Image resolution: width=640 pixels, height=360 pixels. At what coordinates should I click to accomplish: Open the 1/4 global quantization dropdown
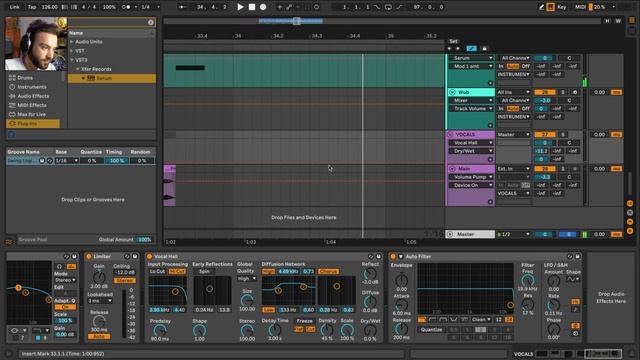tap(150, 7)
